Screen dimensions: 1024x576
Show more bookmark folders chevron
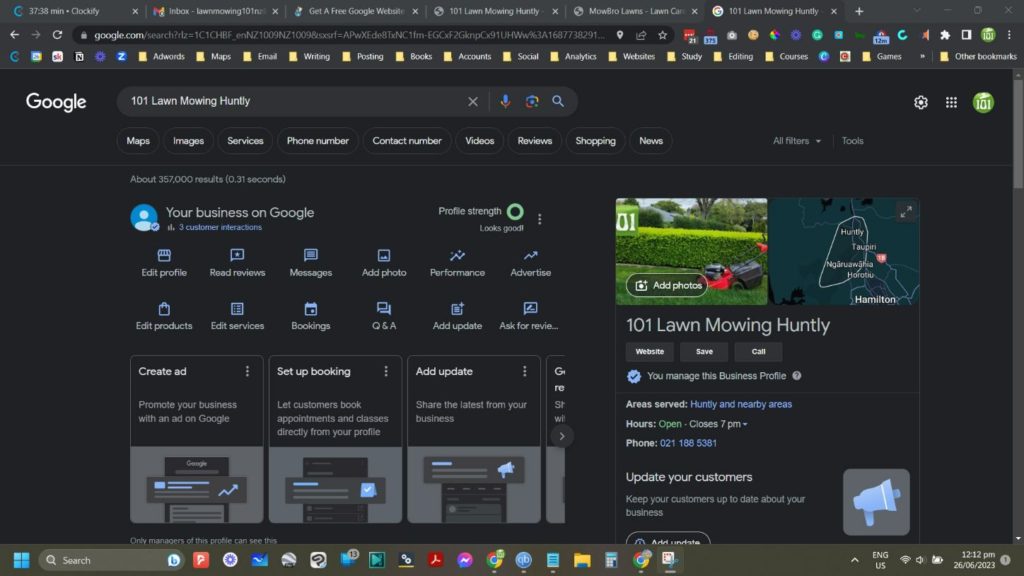click(922, 56)
